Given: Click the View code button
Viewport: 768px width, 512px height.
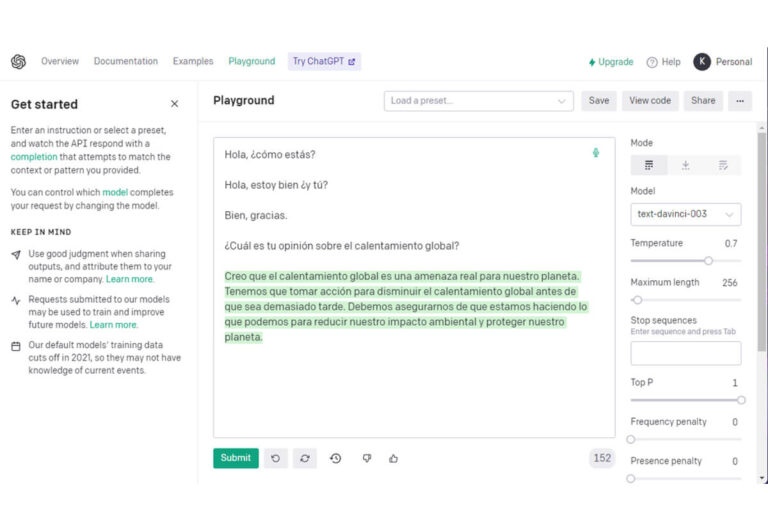Looking at the screenshot, I should (x=650, y=101).
